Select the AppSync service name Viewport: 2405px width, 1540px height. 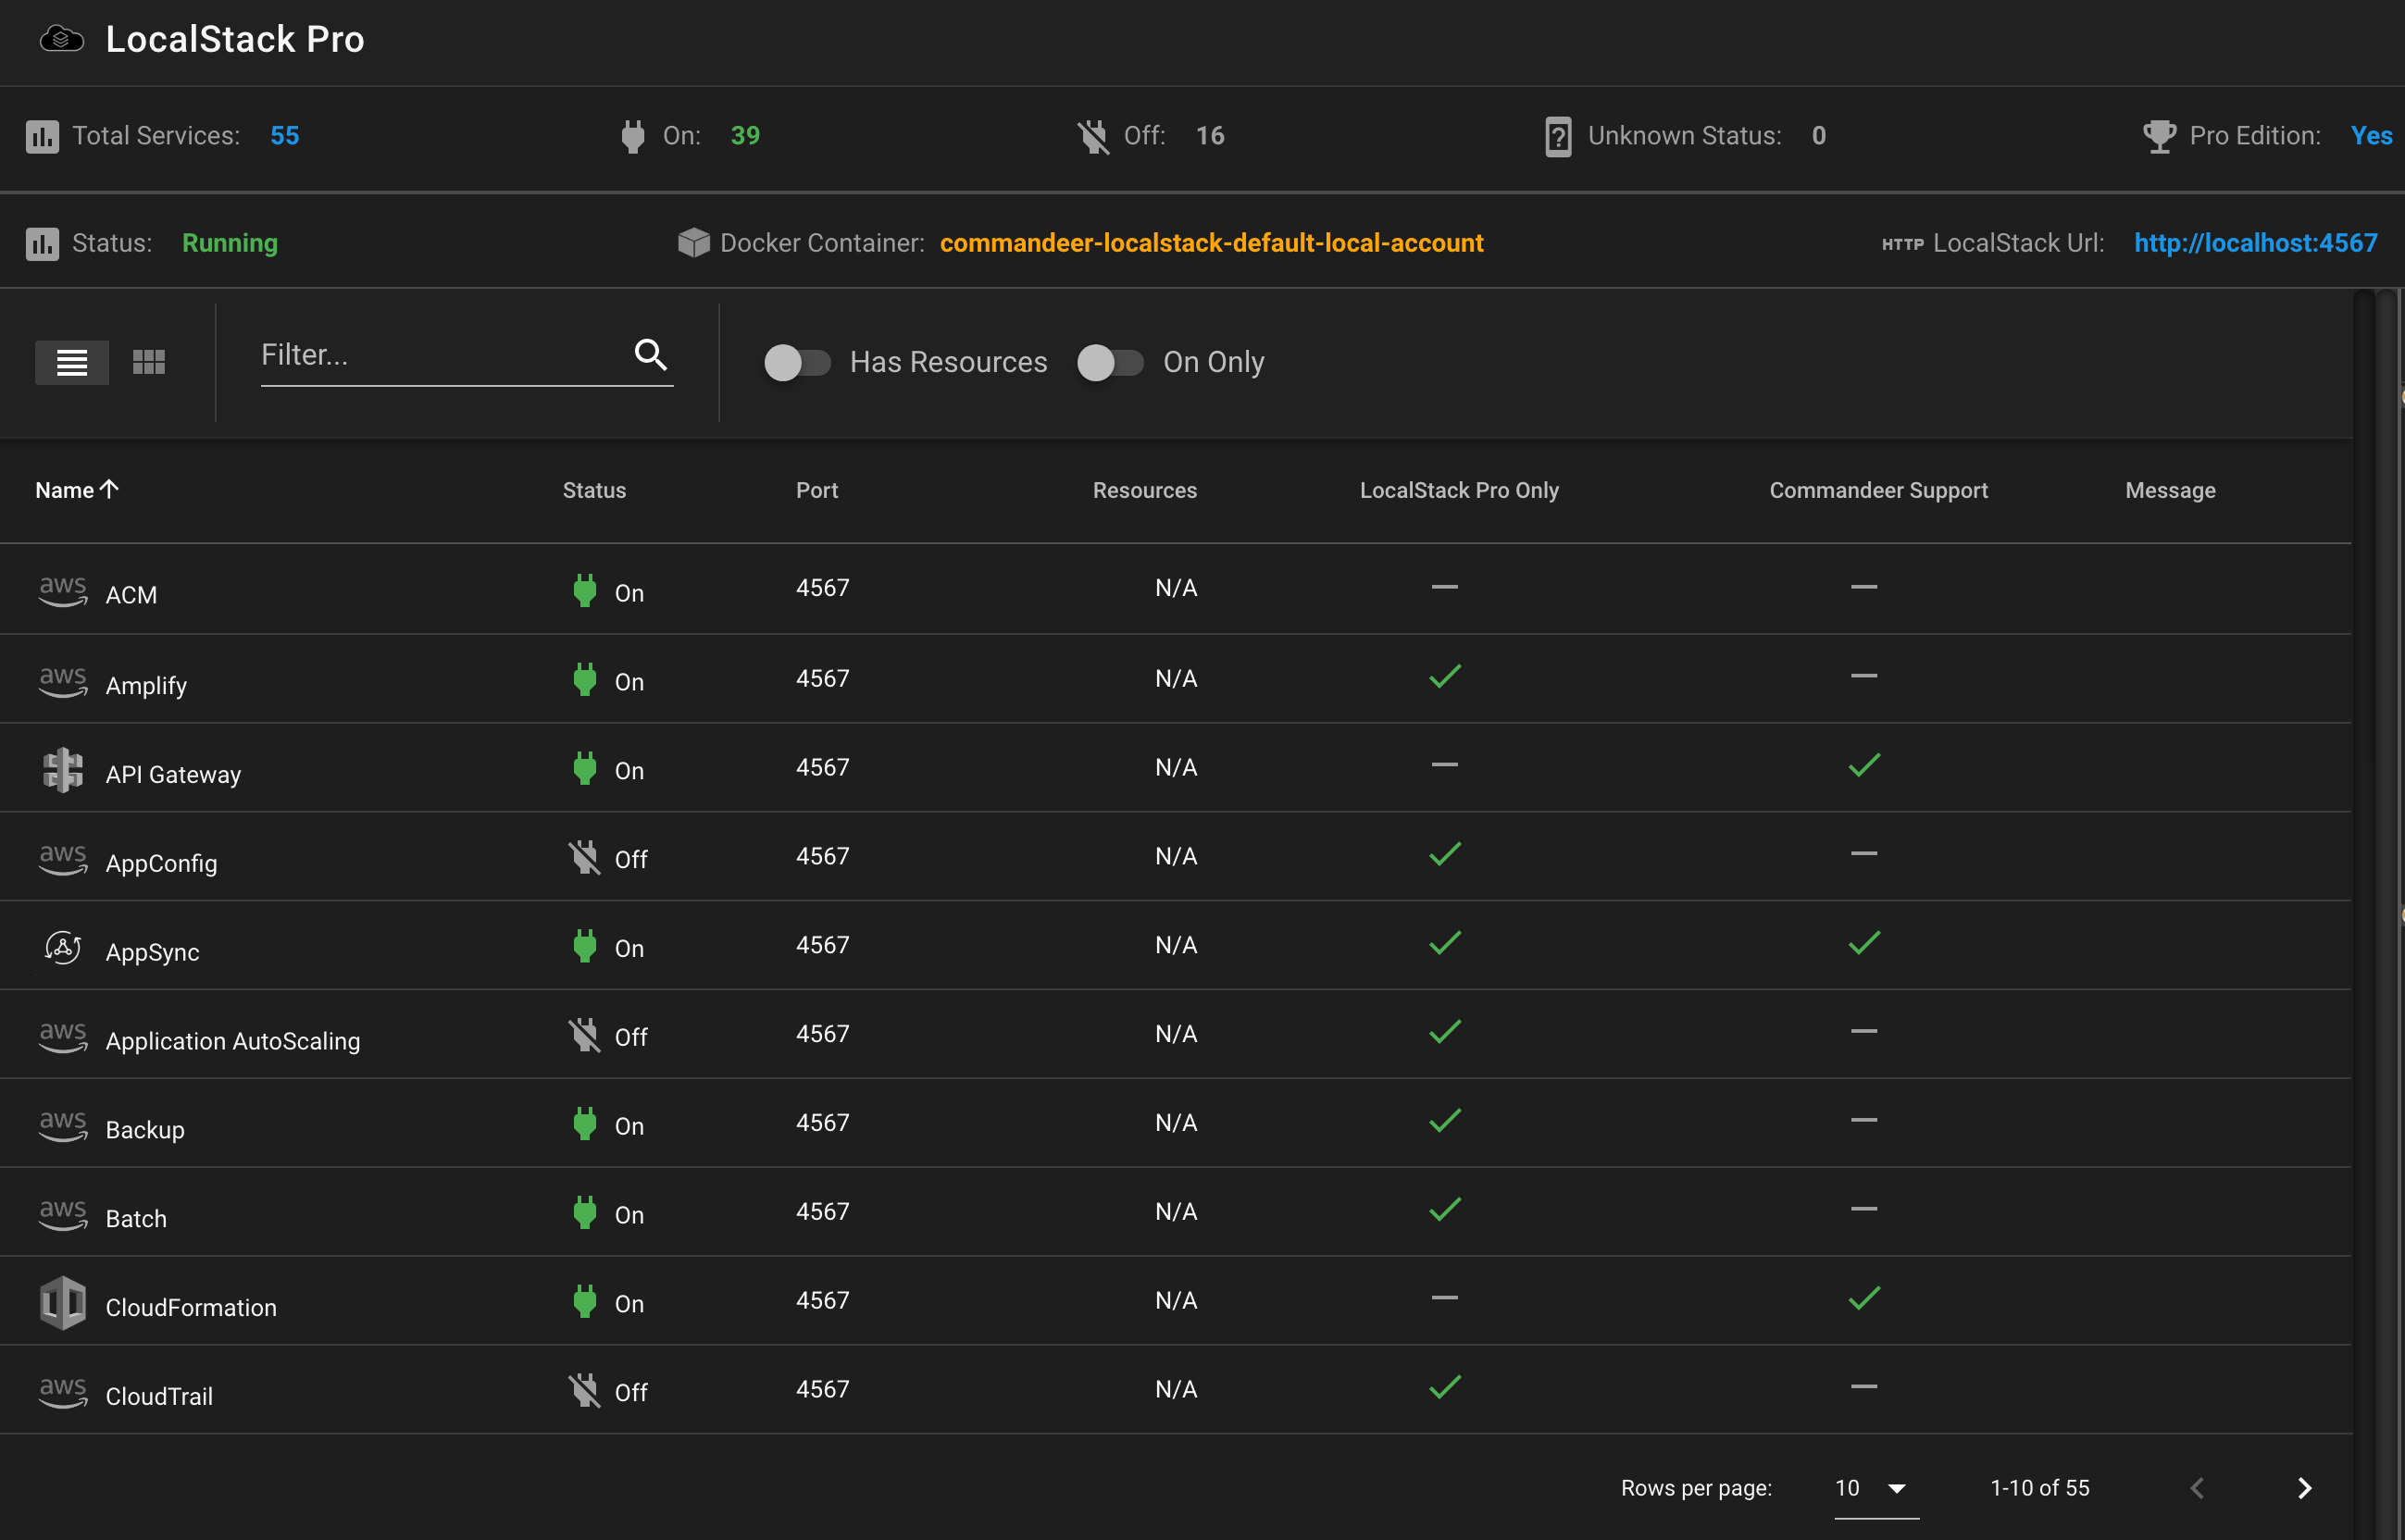(152, 952)
